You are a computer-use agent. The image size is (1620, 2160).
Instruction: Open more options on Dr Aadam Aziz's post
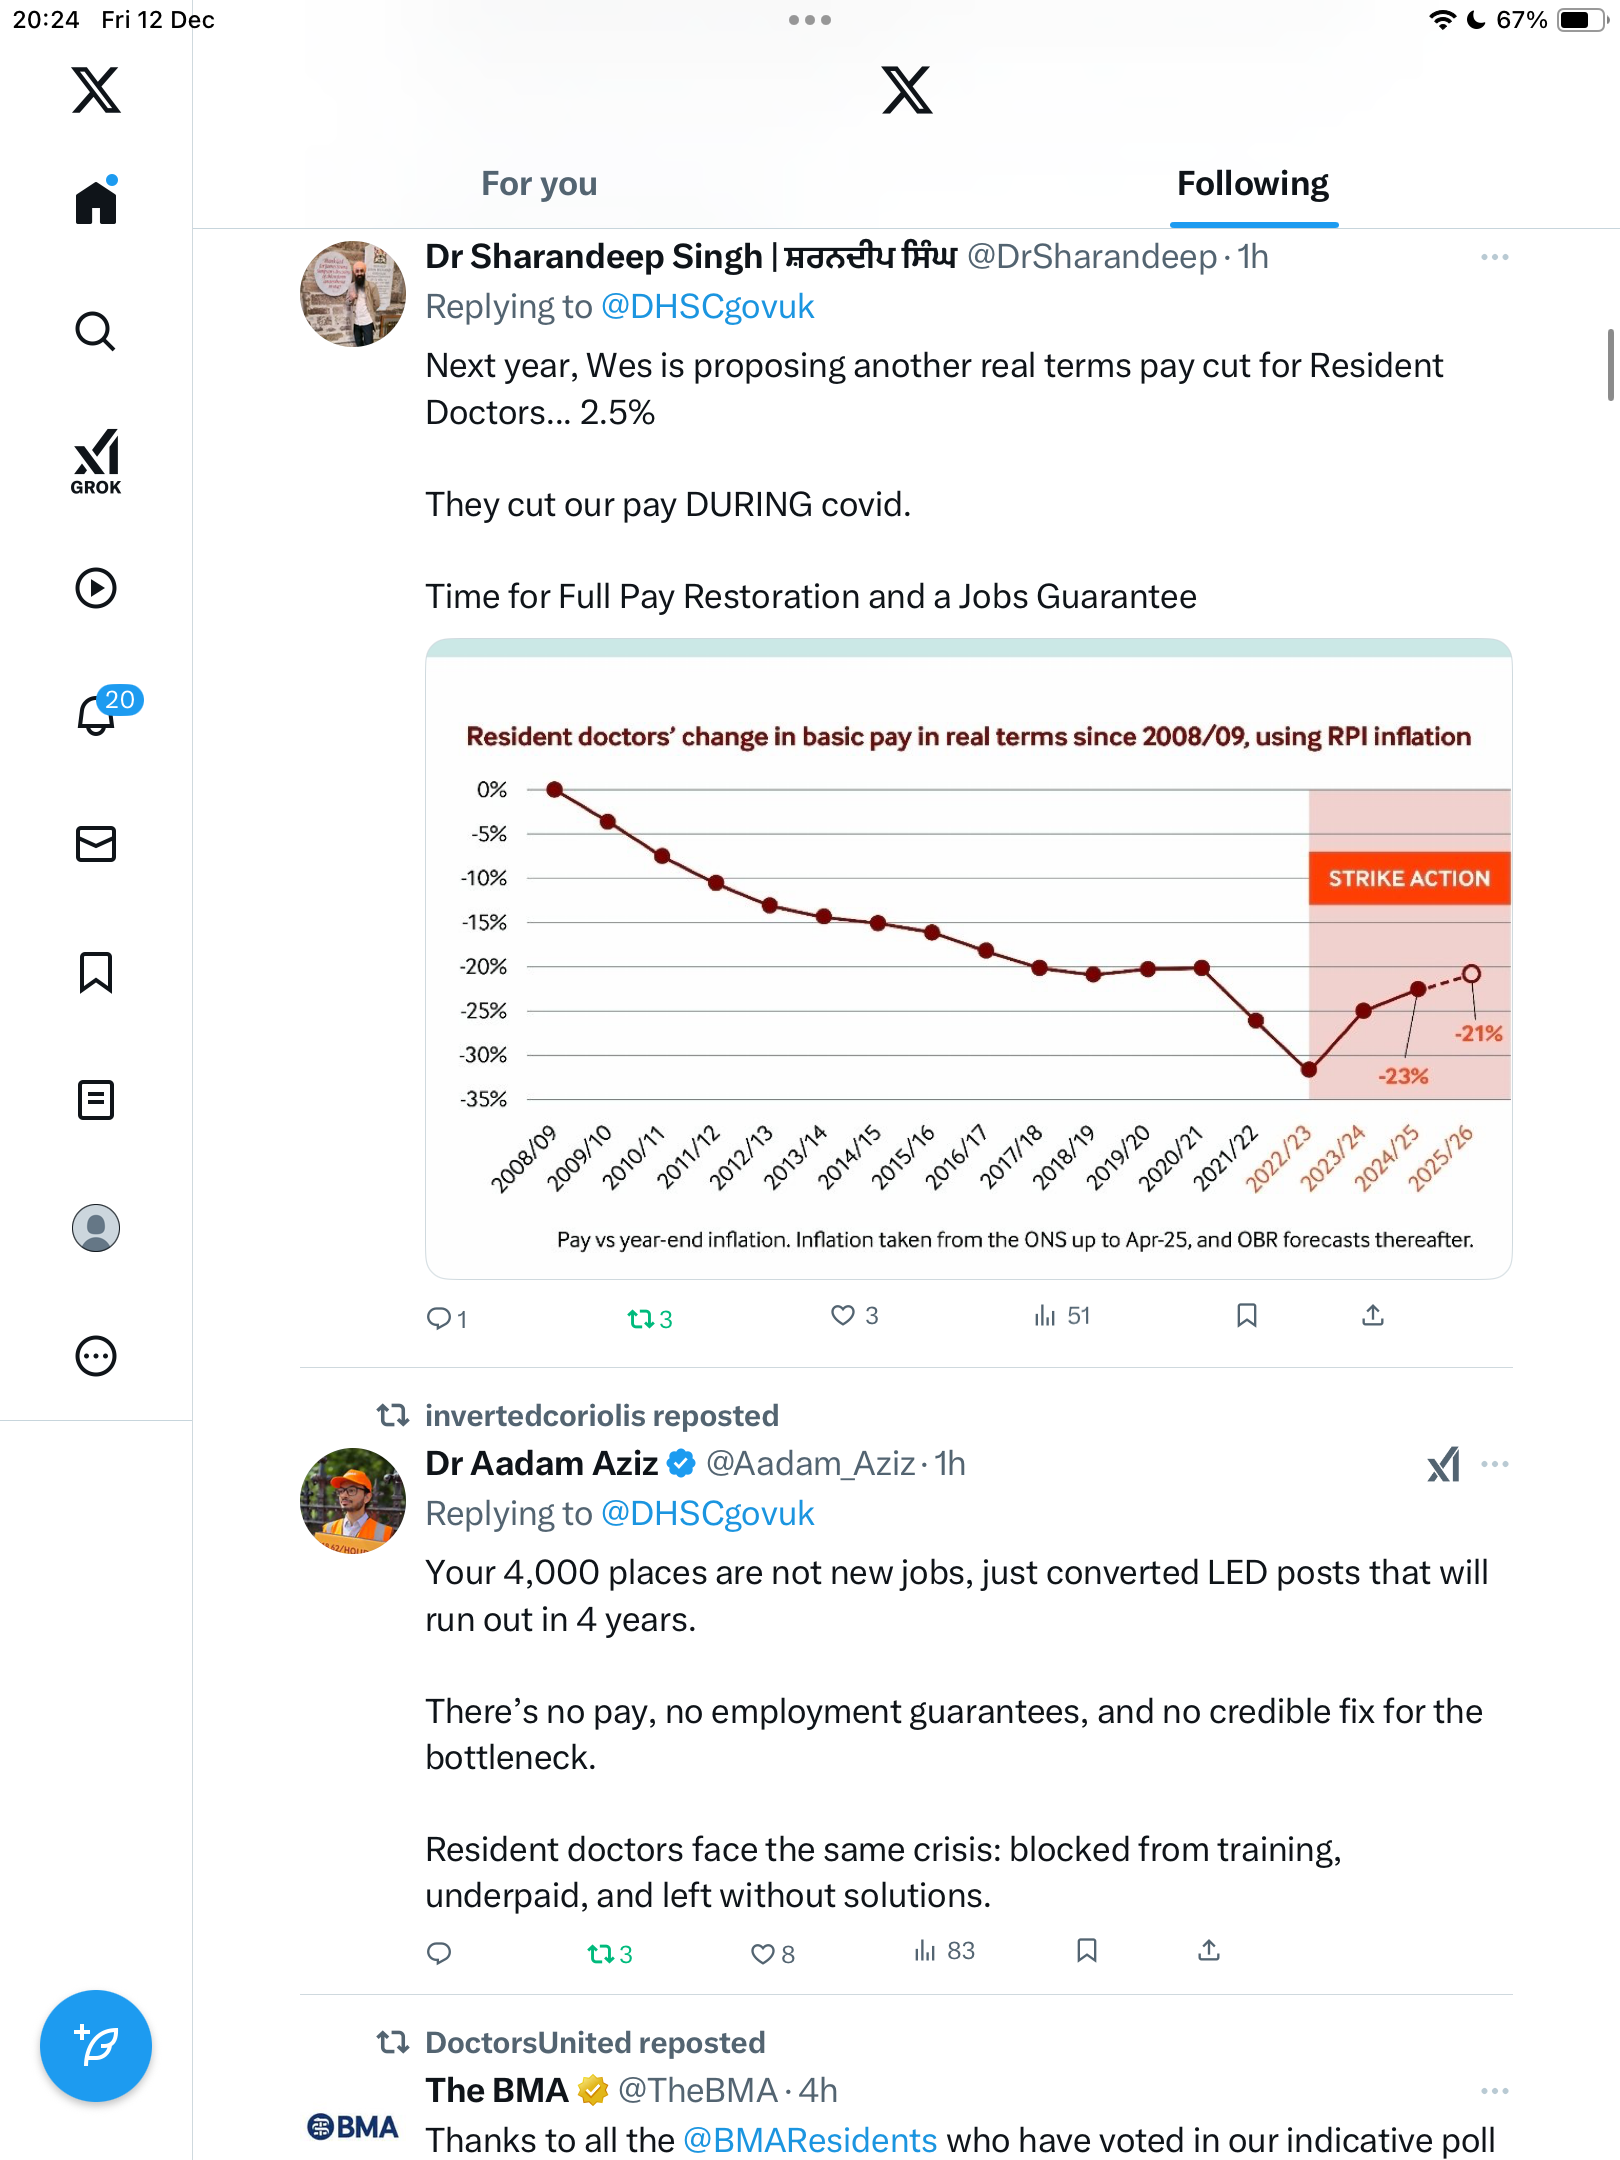coord(1494,1465)
